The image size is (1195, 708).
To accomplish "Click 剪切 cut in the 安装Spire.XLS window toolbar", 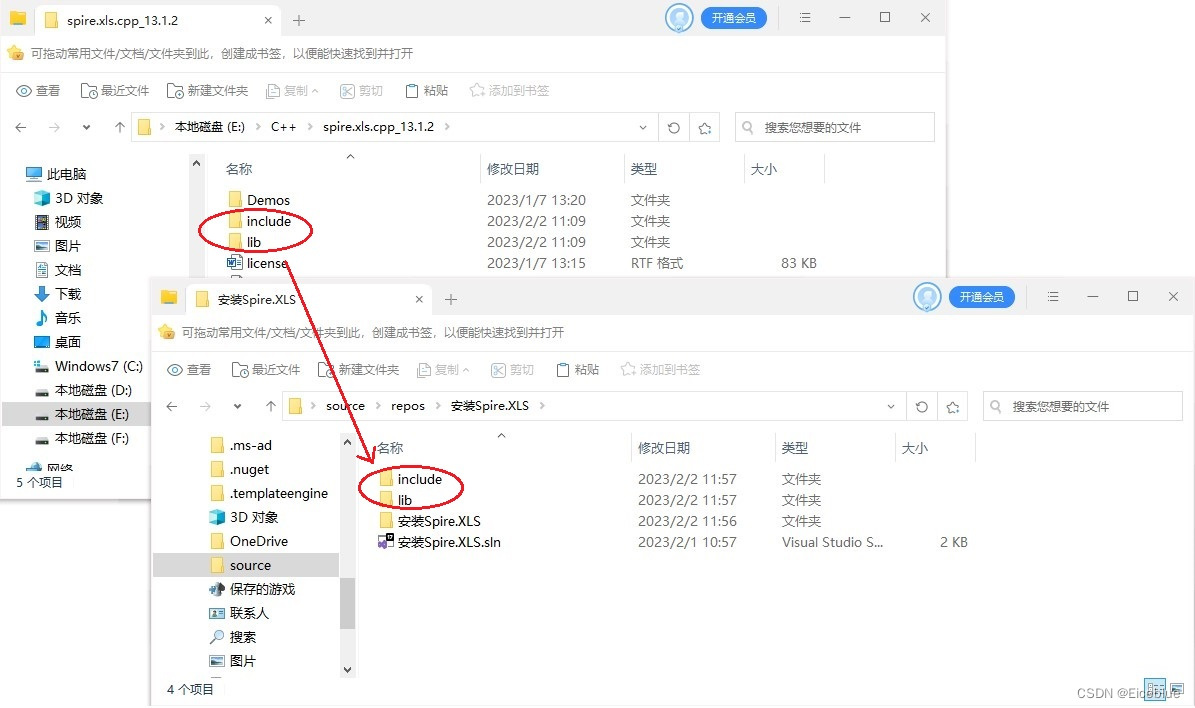I will (x=512, y=370).
